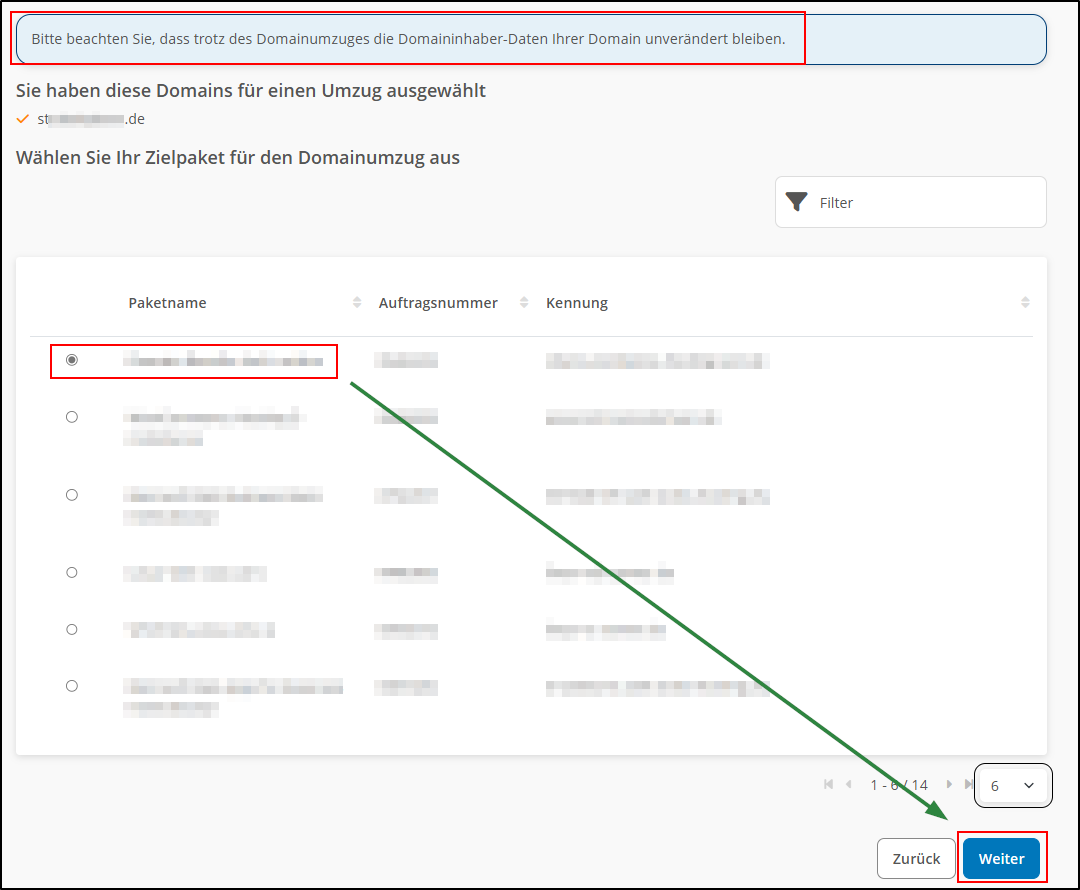The width and height of the screenshot is (1080, 890).
Task: Open the items-per-page dropdown showing 6
Action: 1013,785
